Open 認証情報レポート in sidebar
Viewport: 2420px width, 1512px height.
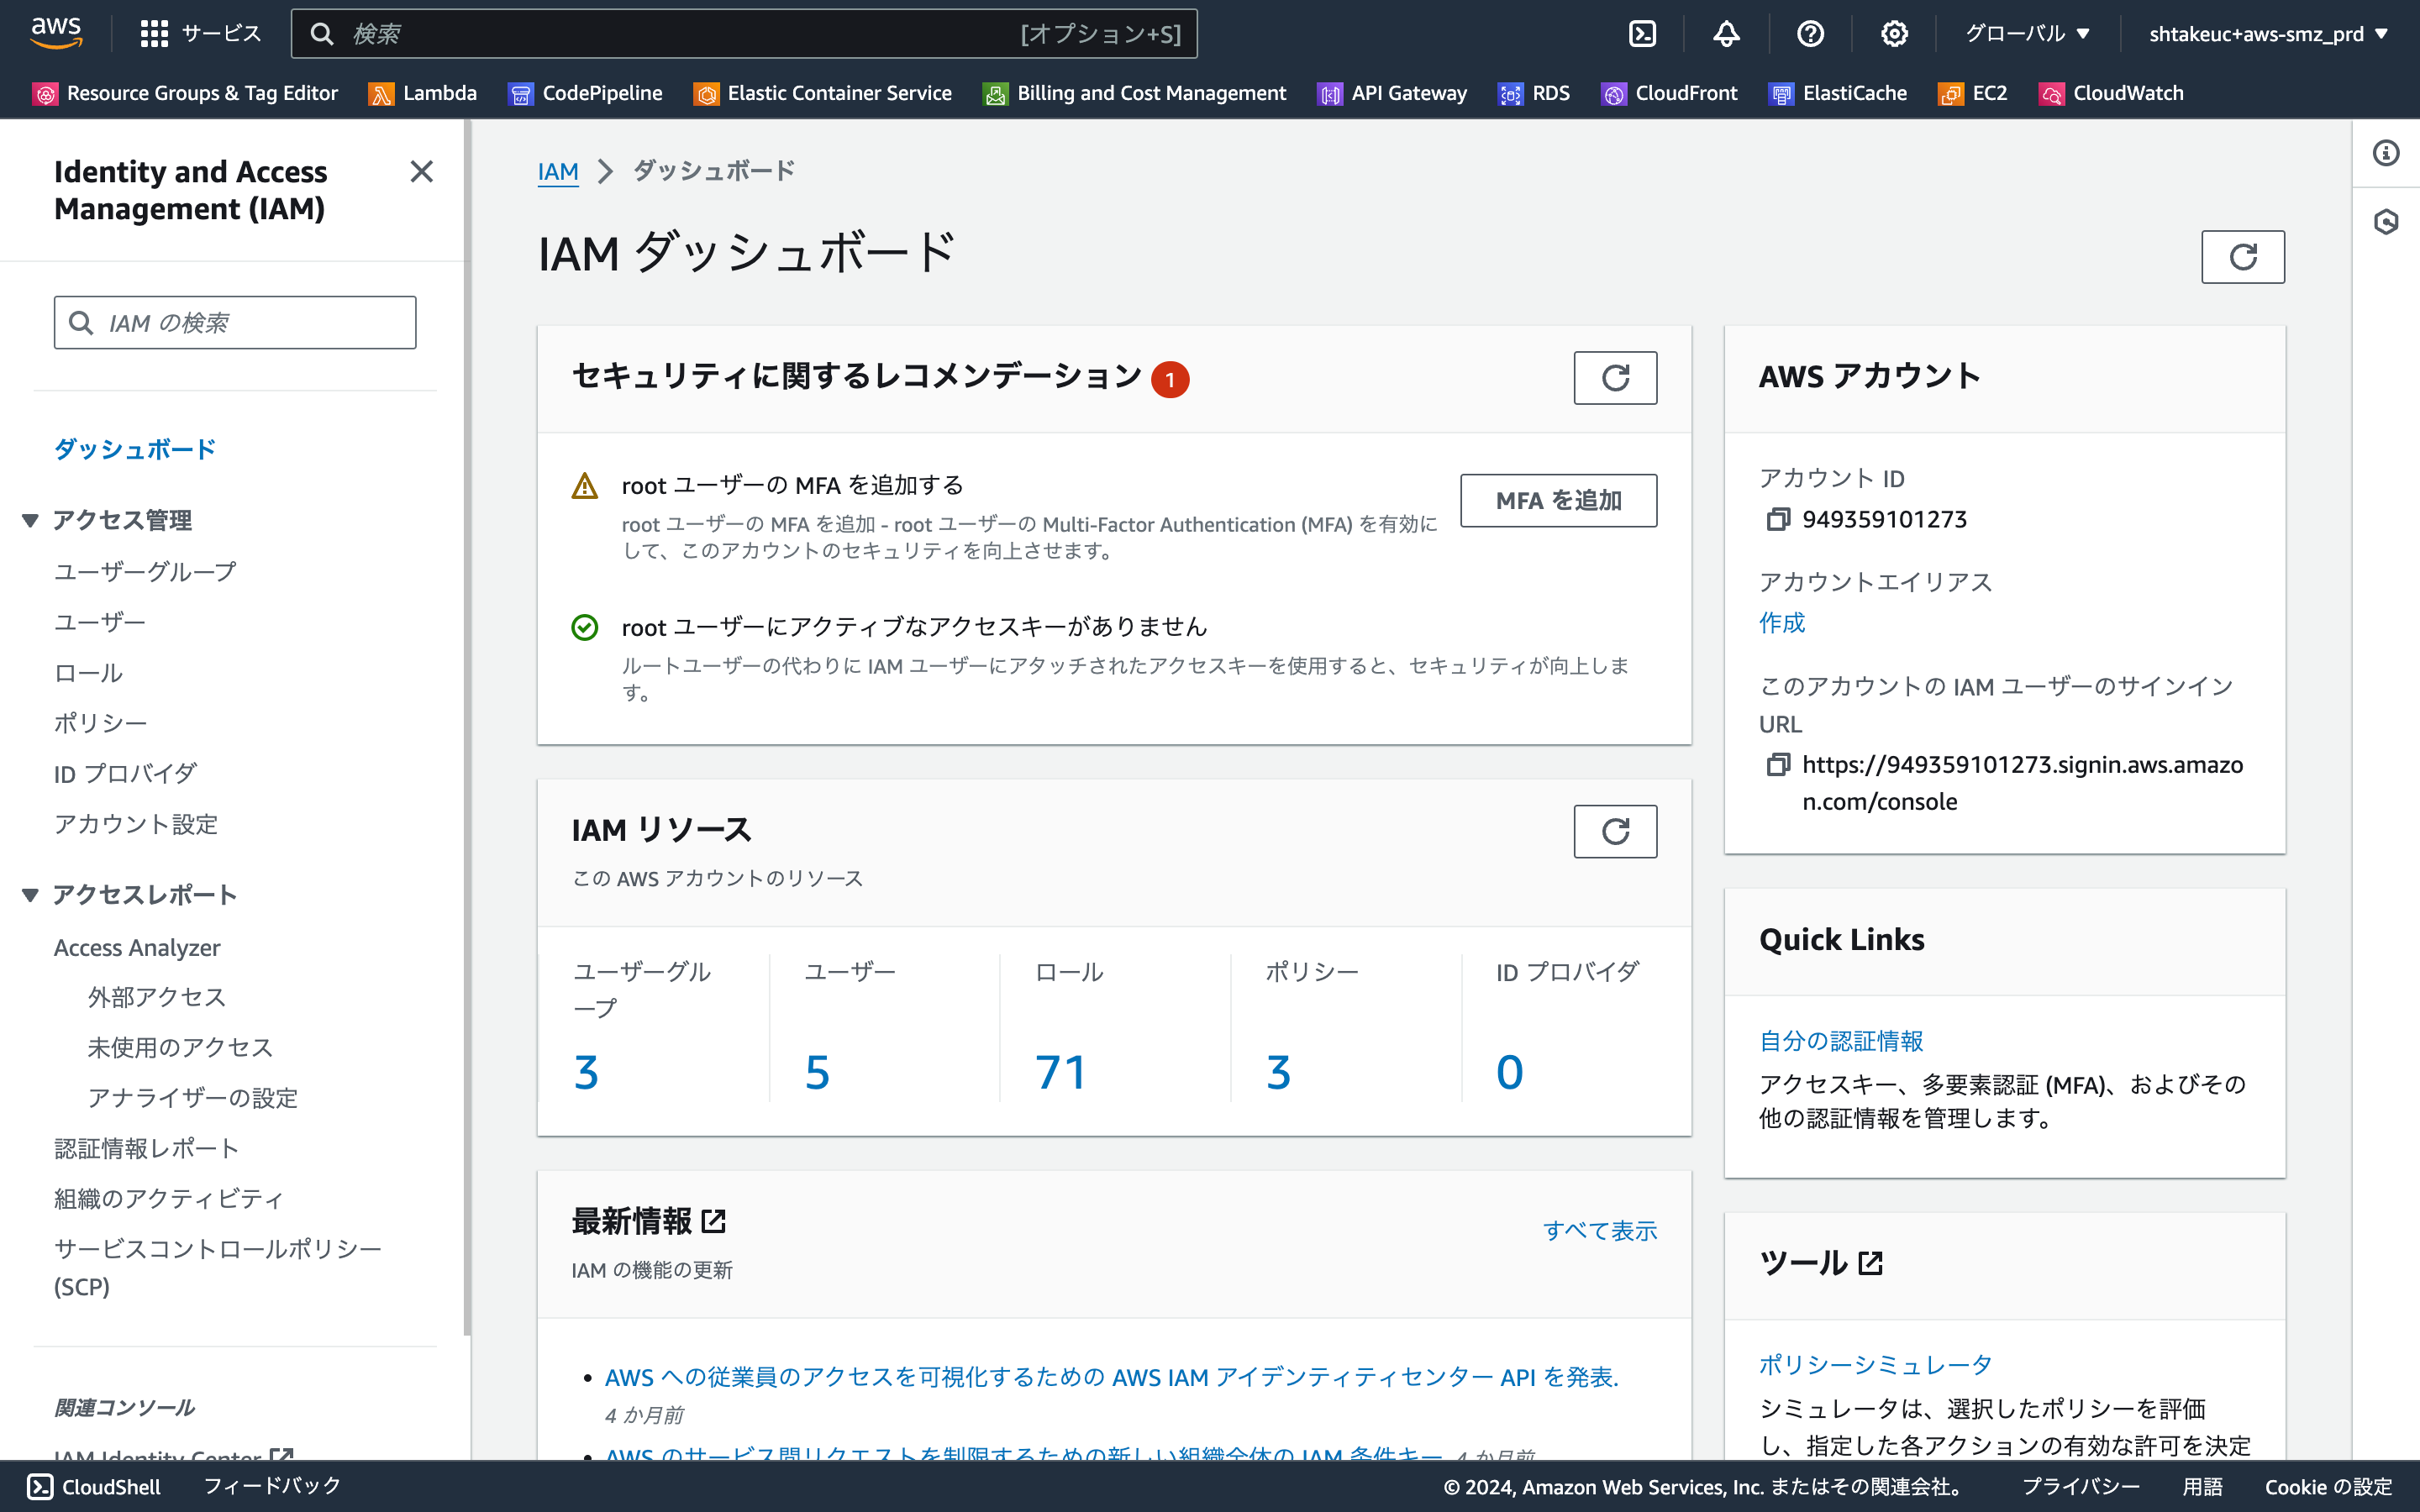[147, 1148]
